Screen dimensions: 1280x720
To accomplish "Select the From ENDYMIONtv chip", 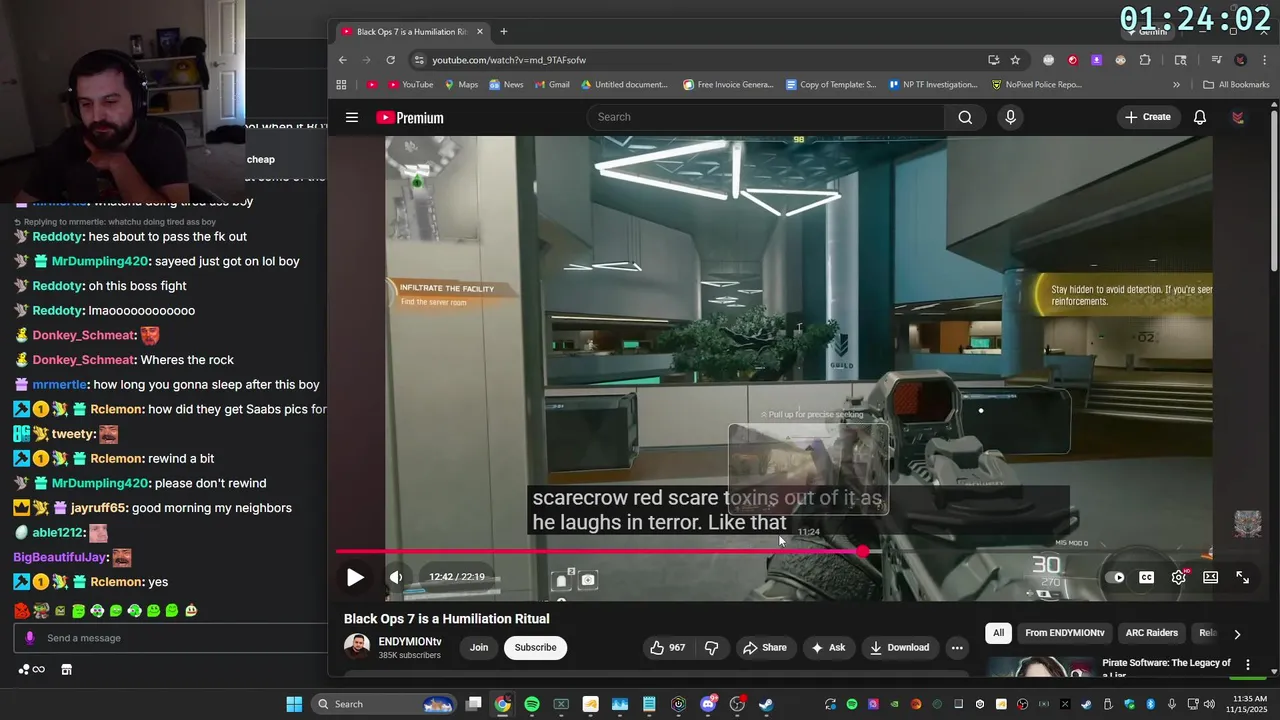I will tap(1065, 632).
